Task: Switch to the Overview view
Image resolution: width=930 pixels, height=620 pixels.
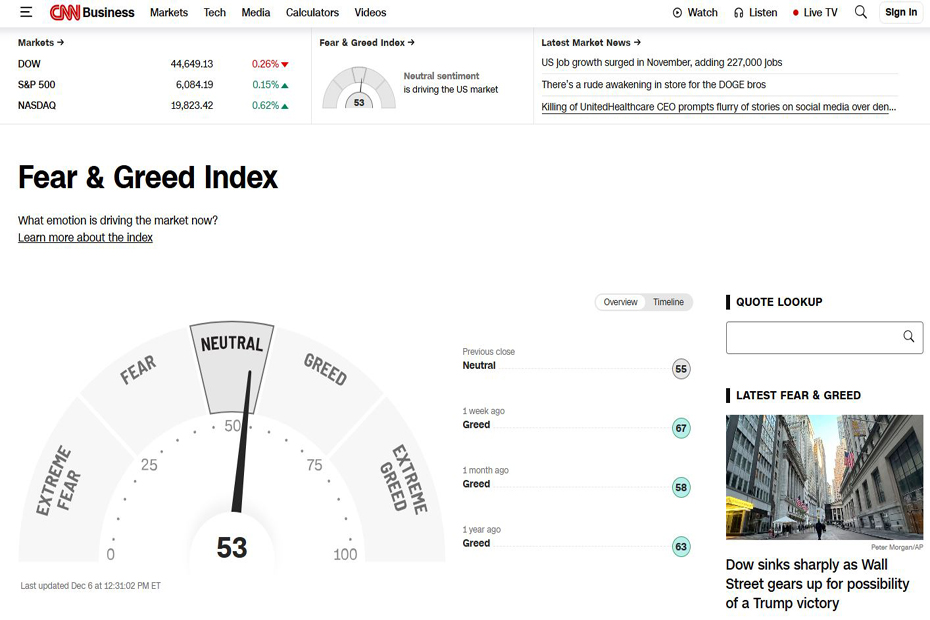Action: (620, 302)
